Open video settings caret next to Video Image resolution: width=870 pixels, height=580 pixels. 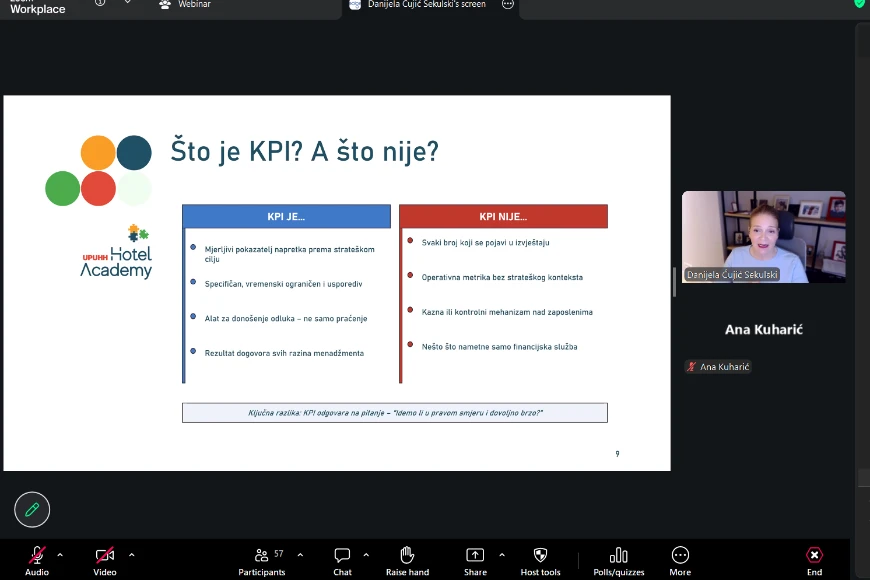coord(131,554)
